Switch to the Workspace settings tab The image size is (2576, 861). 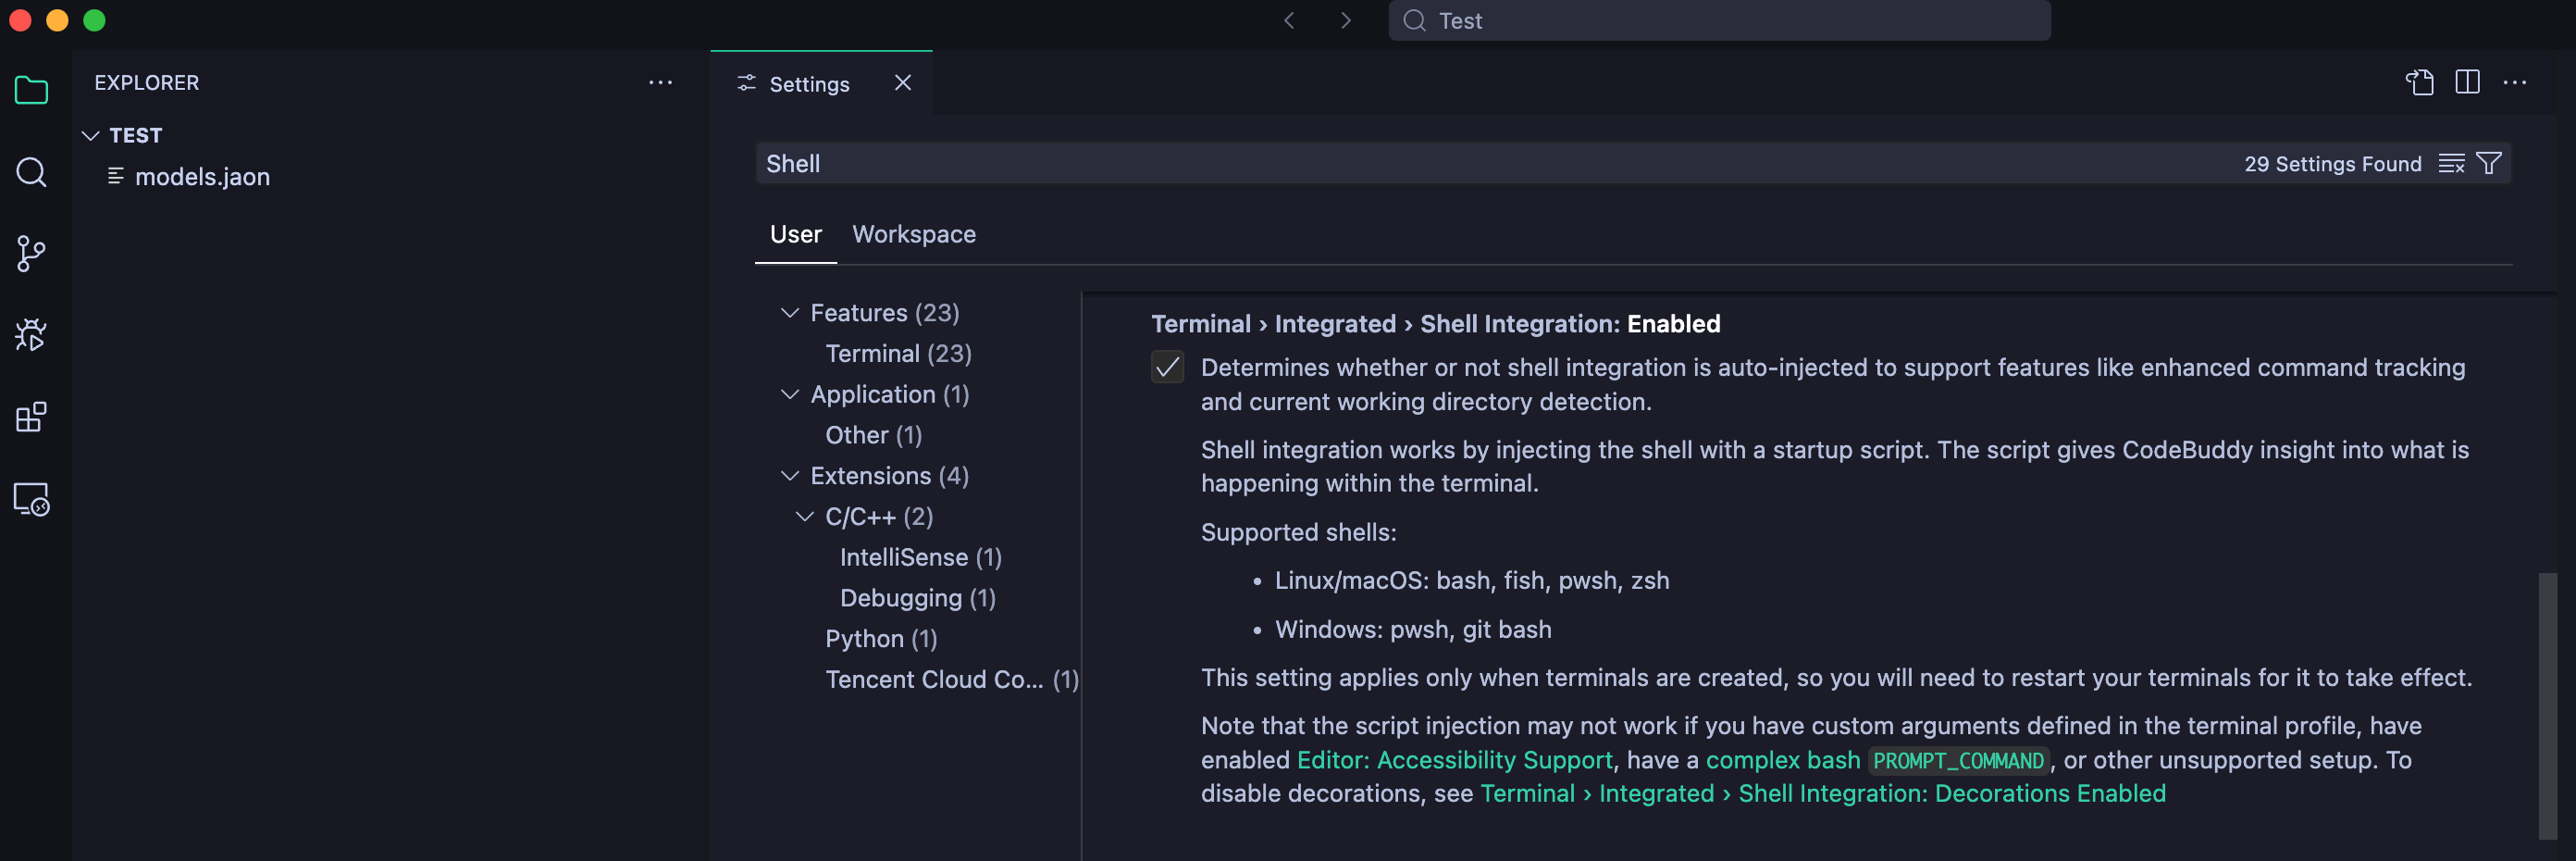tap(913, 235)
